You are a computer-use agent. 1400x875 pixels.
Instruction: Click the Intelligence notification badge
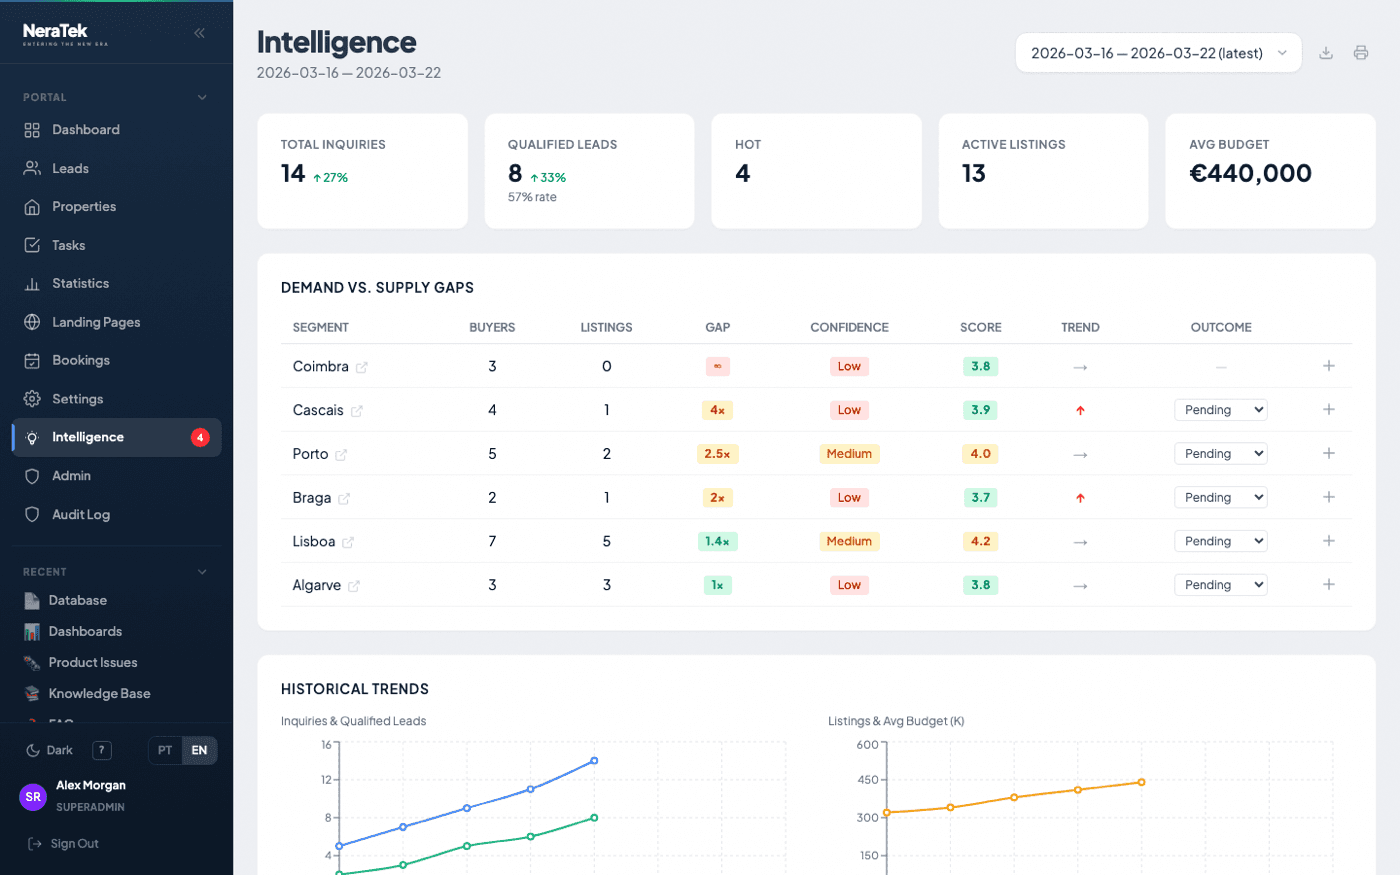(x=199, y=437)
